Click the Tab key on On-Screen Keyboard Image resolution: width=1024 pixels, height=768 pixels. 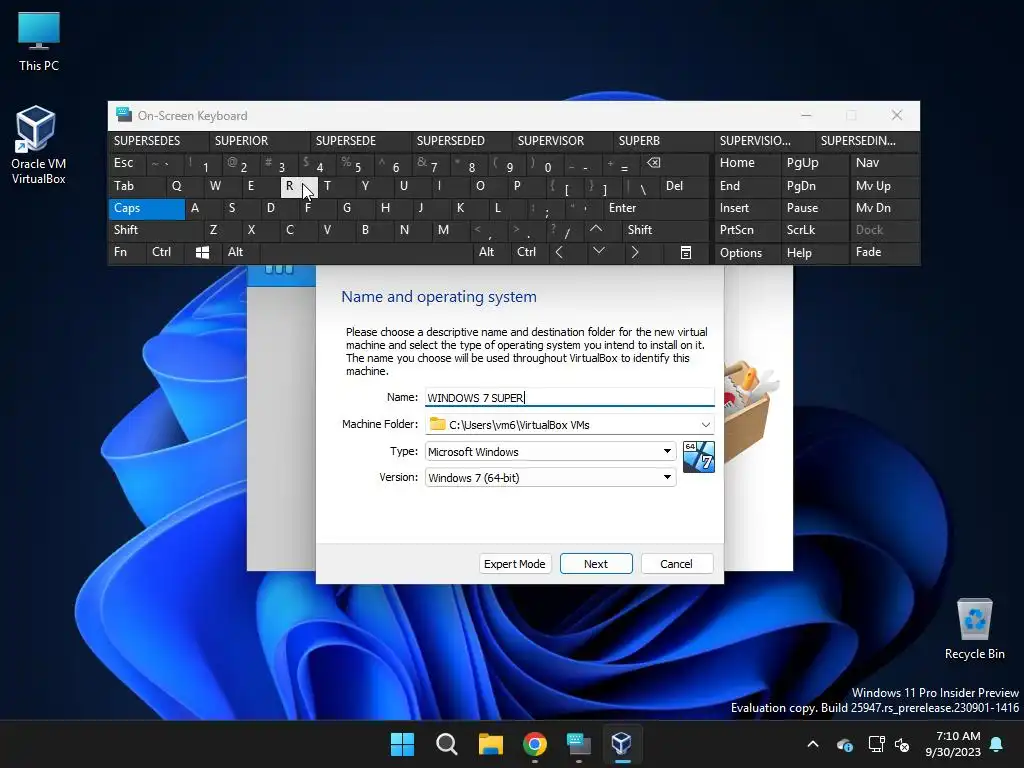pos(136,186)
